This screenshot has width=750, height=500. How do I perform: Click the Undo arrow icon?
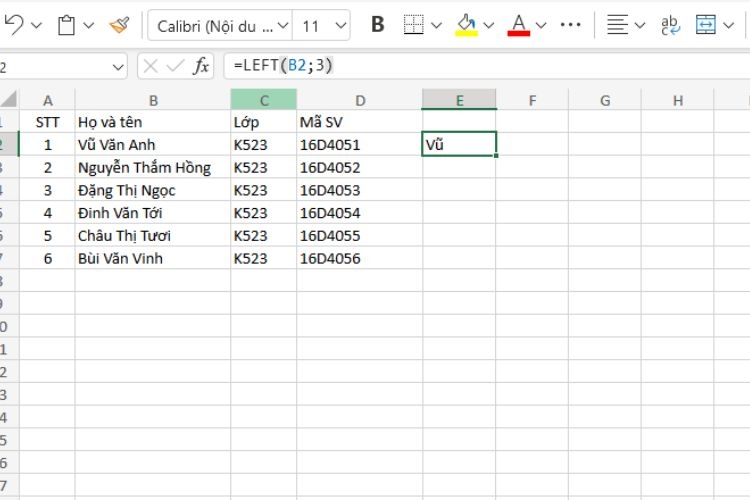14,24
